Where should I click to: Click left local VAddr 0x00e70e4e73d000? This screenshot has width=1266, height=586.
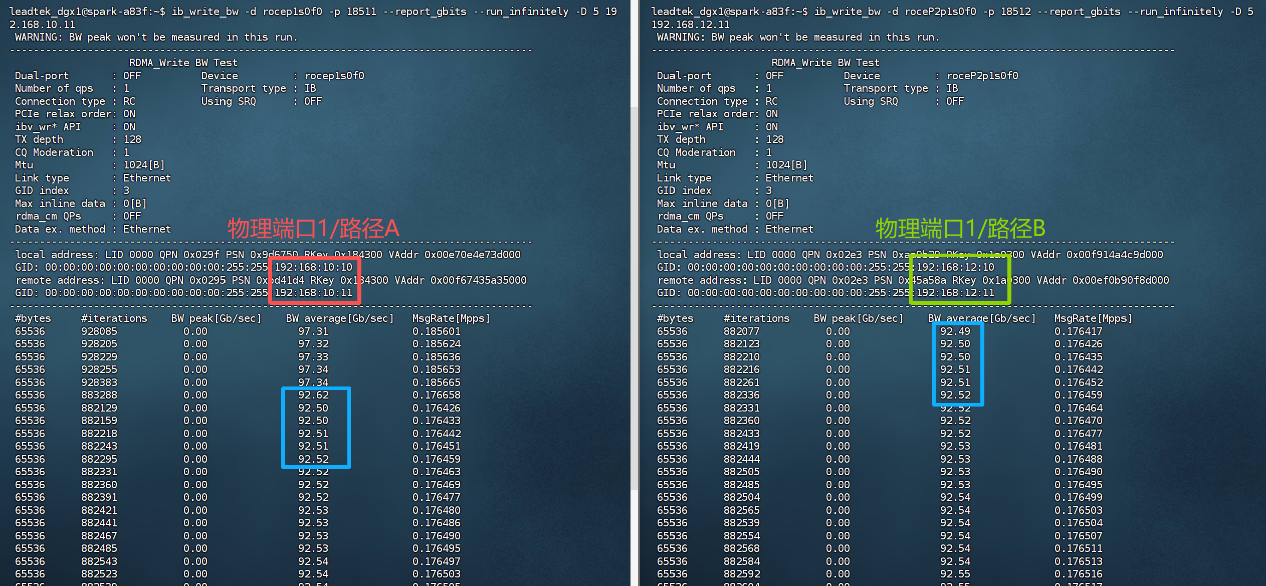[x=471, y=255]
